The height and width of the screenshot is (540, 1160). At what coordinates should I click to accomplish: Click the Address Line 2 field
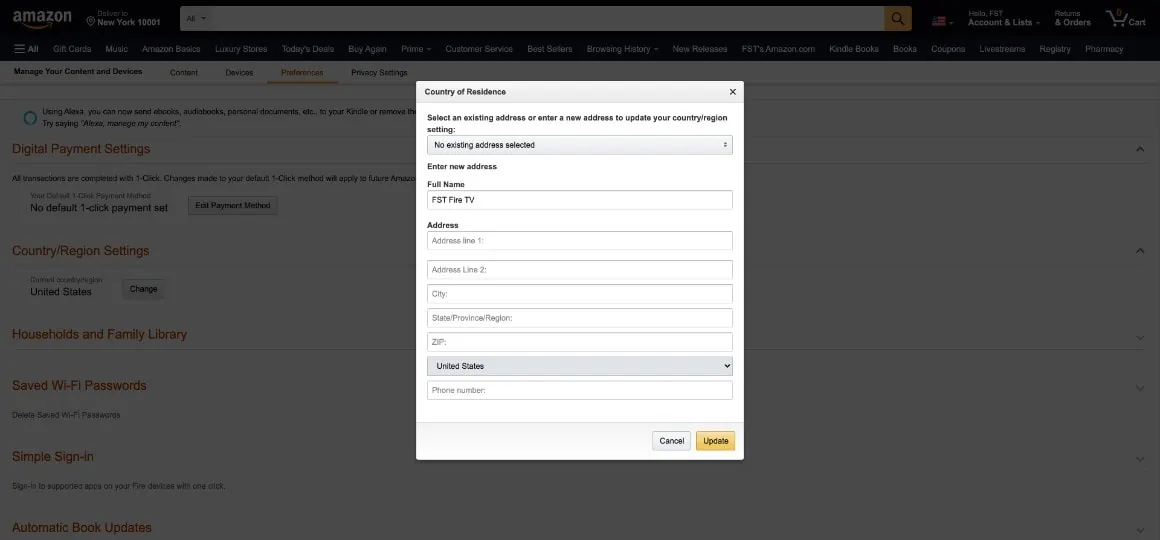(x=579, y=270)
